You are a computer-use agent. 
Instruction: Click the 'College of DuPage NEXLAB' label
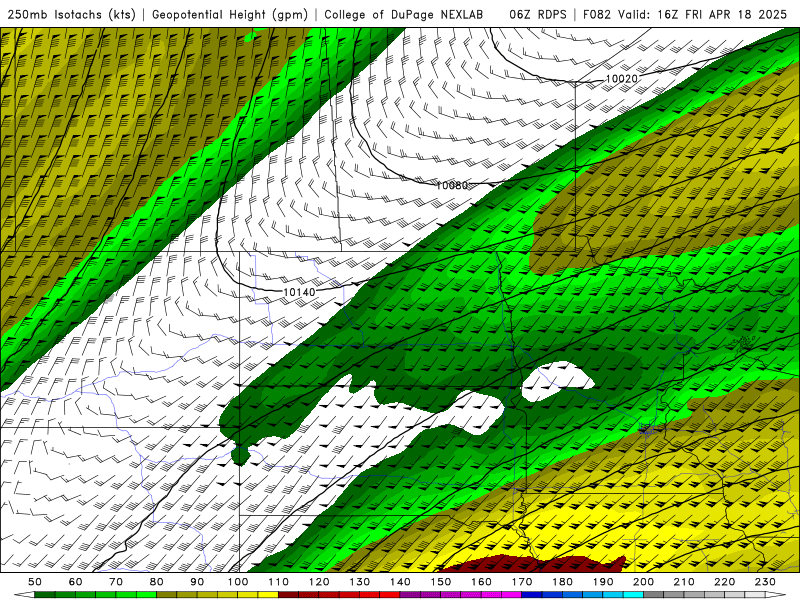click(x=404, y=14)
